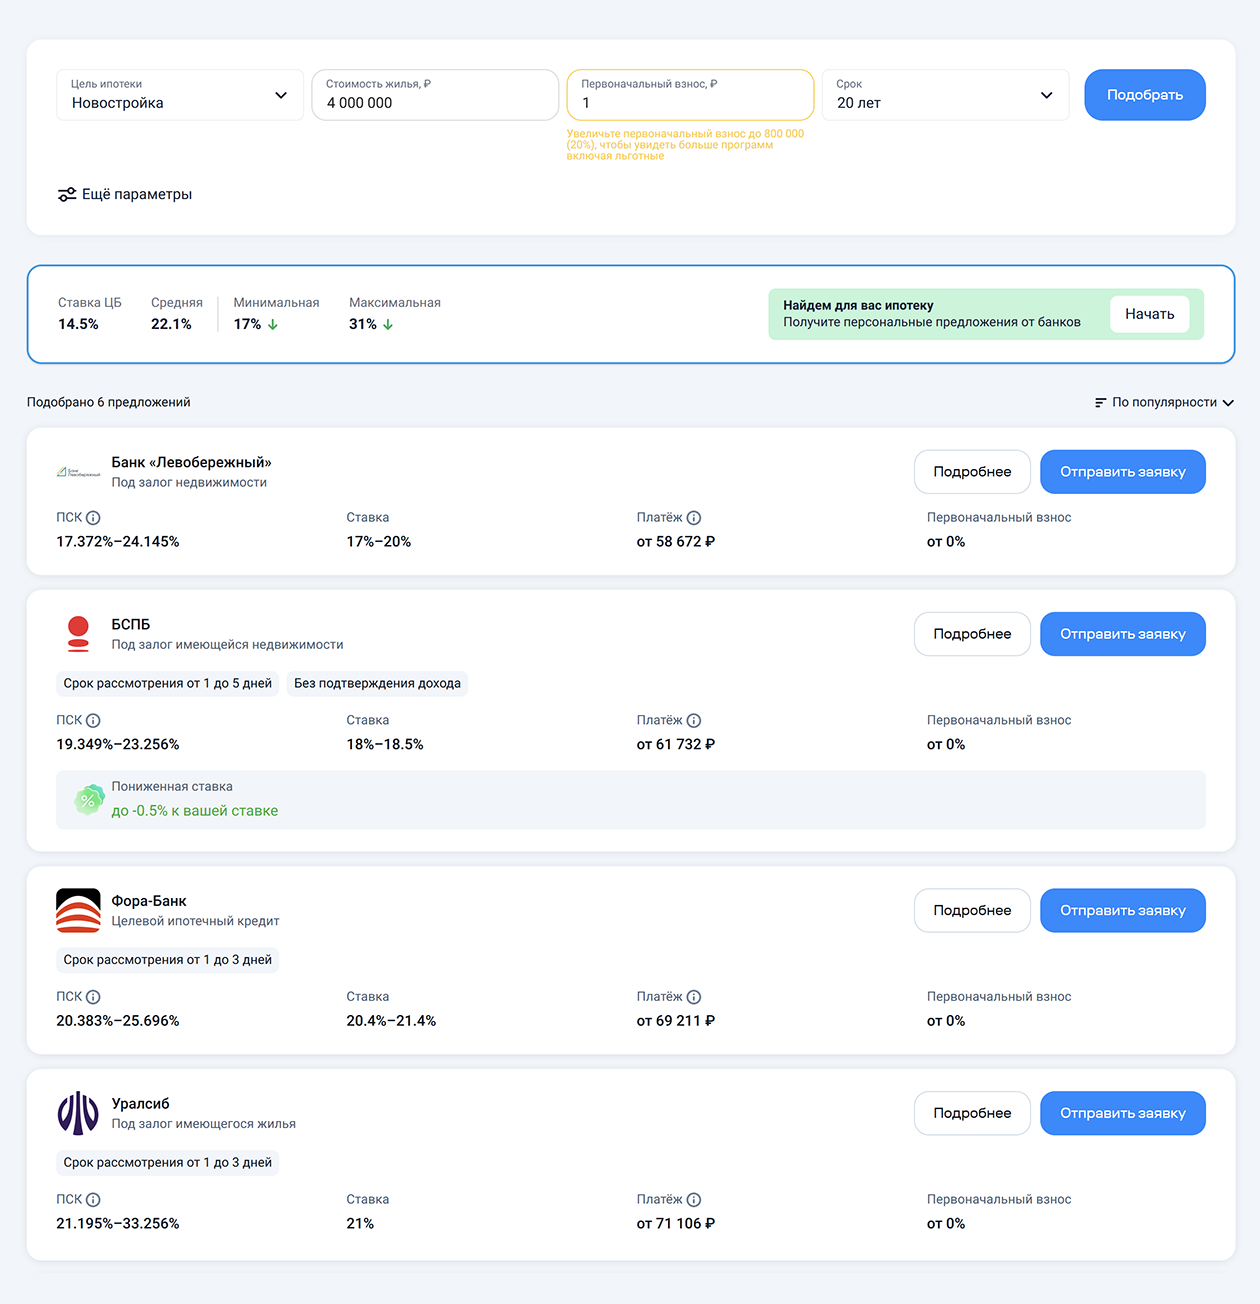Click ПСК value 17.372%–24.145%
The width and height of the screenshot is (1260, 1304).
(x=118, y=542)
